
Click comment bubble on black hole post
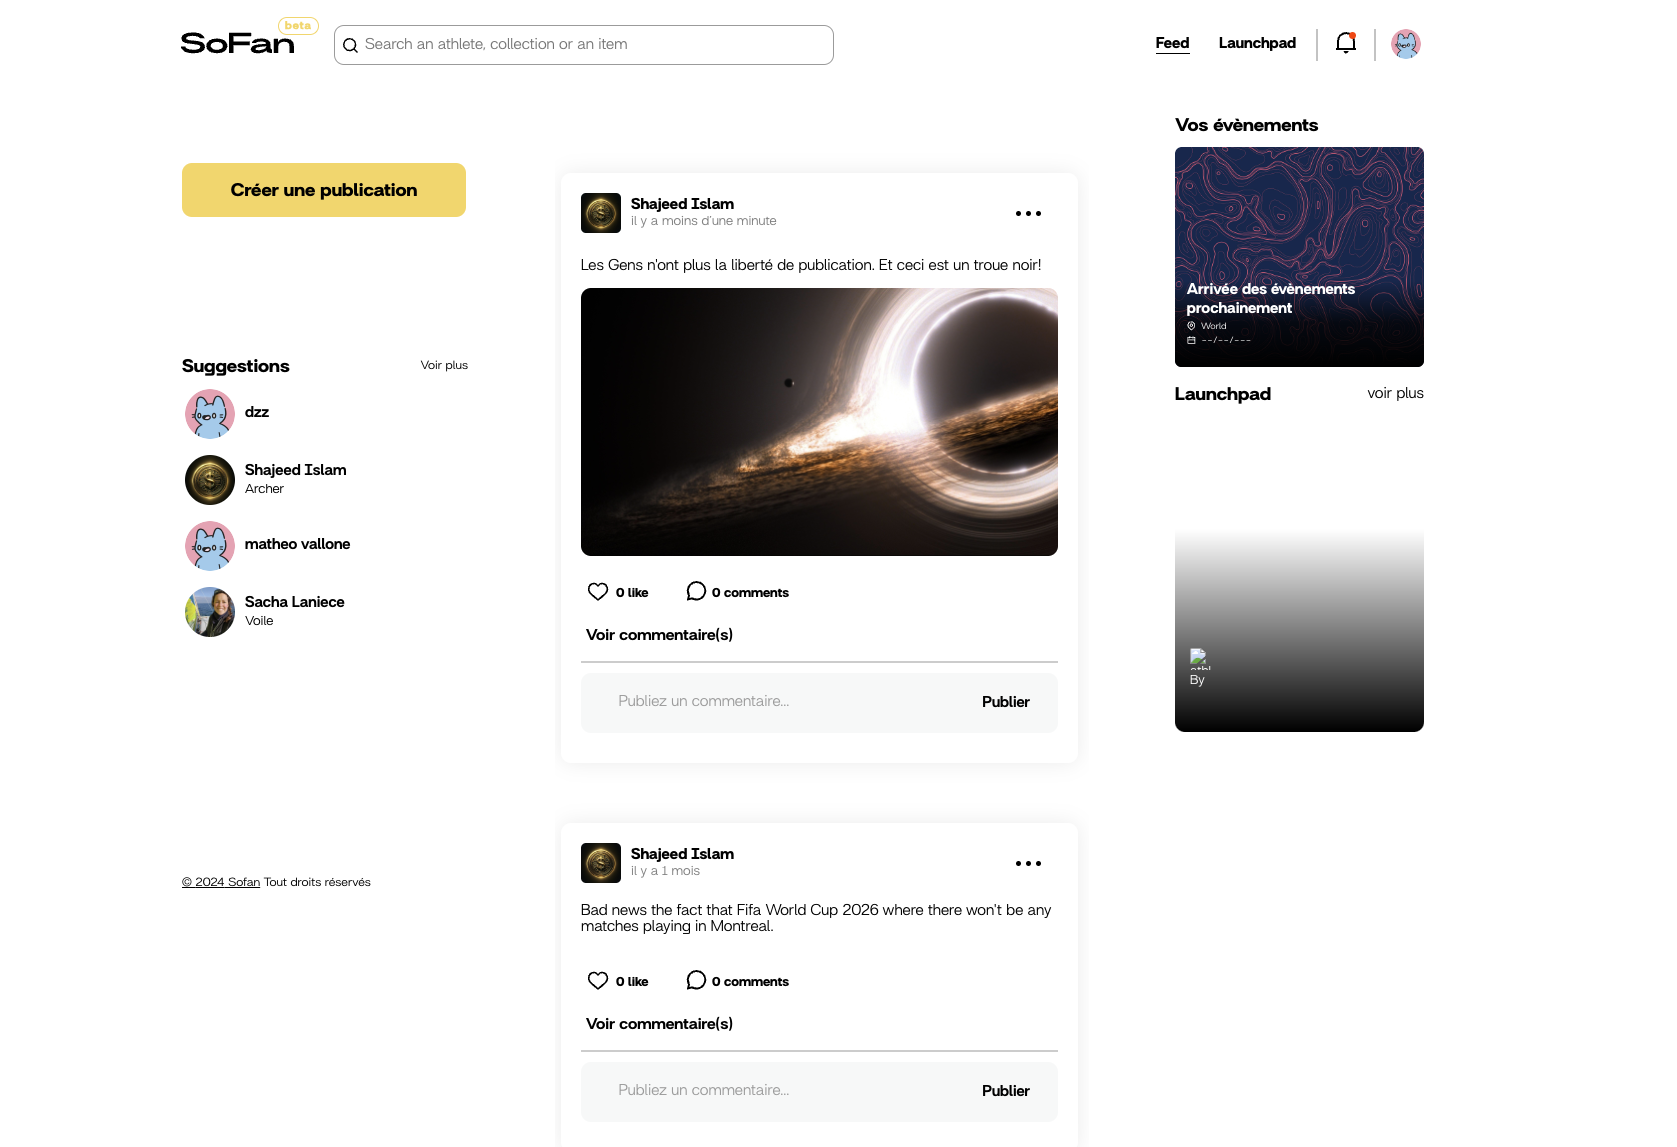(x=696, y=592)
